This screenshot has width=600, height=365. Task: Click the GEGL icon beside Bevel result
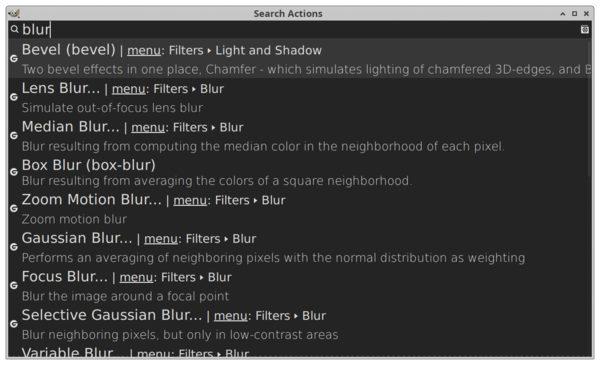[14, 59]
